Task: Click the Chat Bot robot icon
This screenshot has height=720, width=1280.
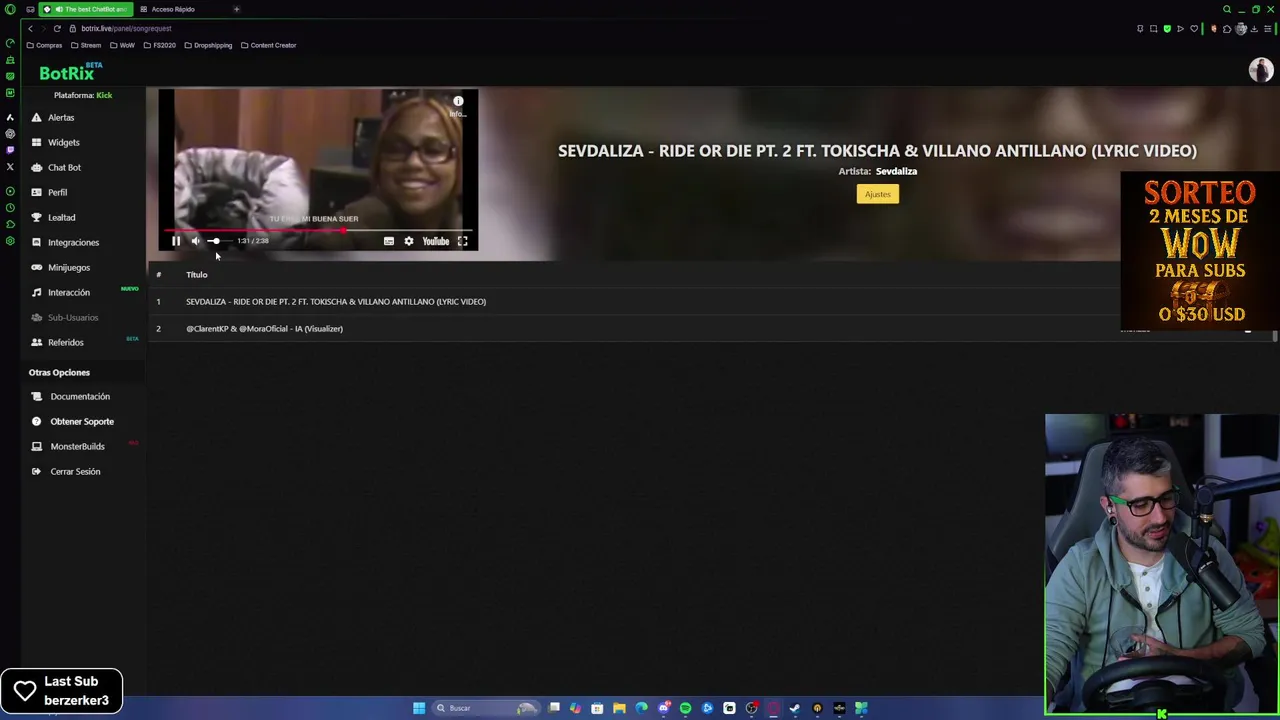Action: coord(37,167)
